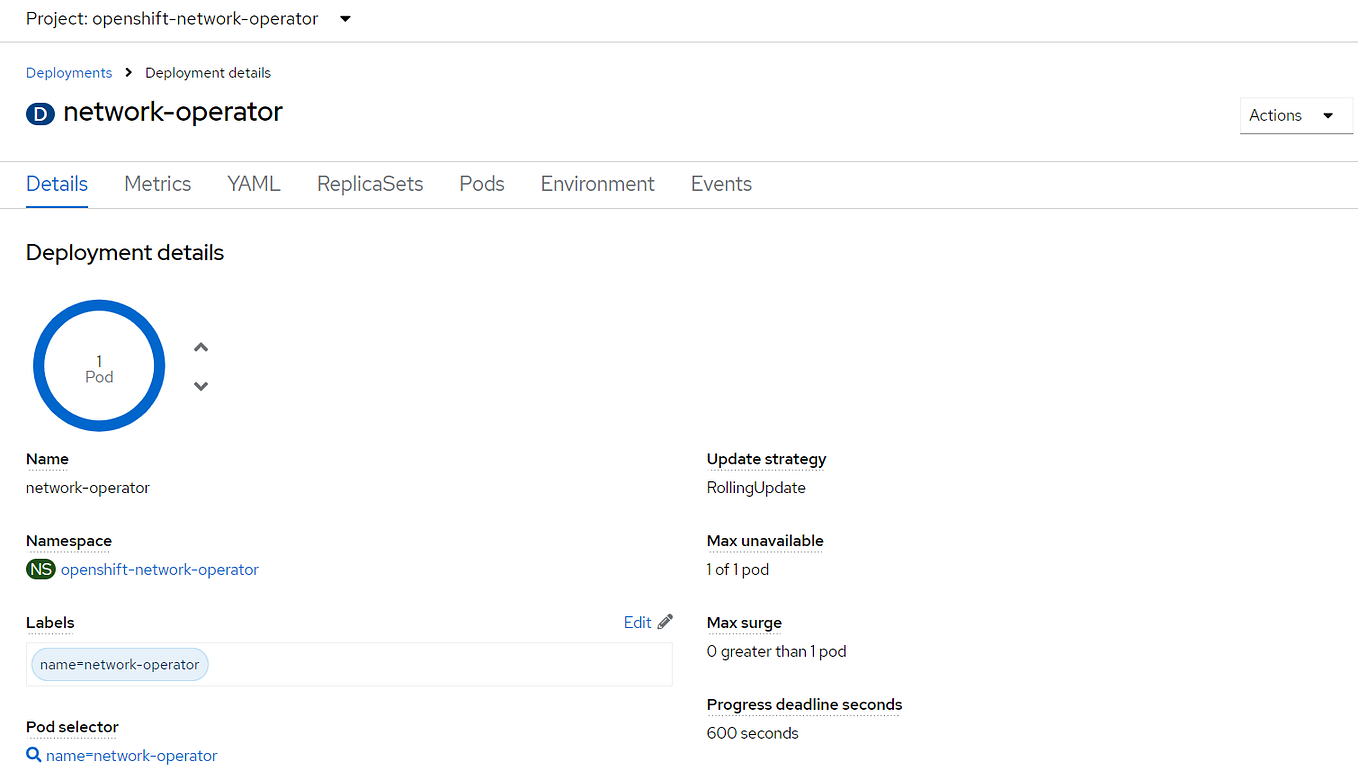
Task: Navigate back via Deployments breadcrumb
Action: click(68, 72)
